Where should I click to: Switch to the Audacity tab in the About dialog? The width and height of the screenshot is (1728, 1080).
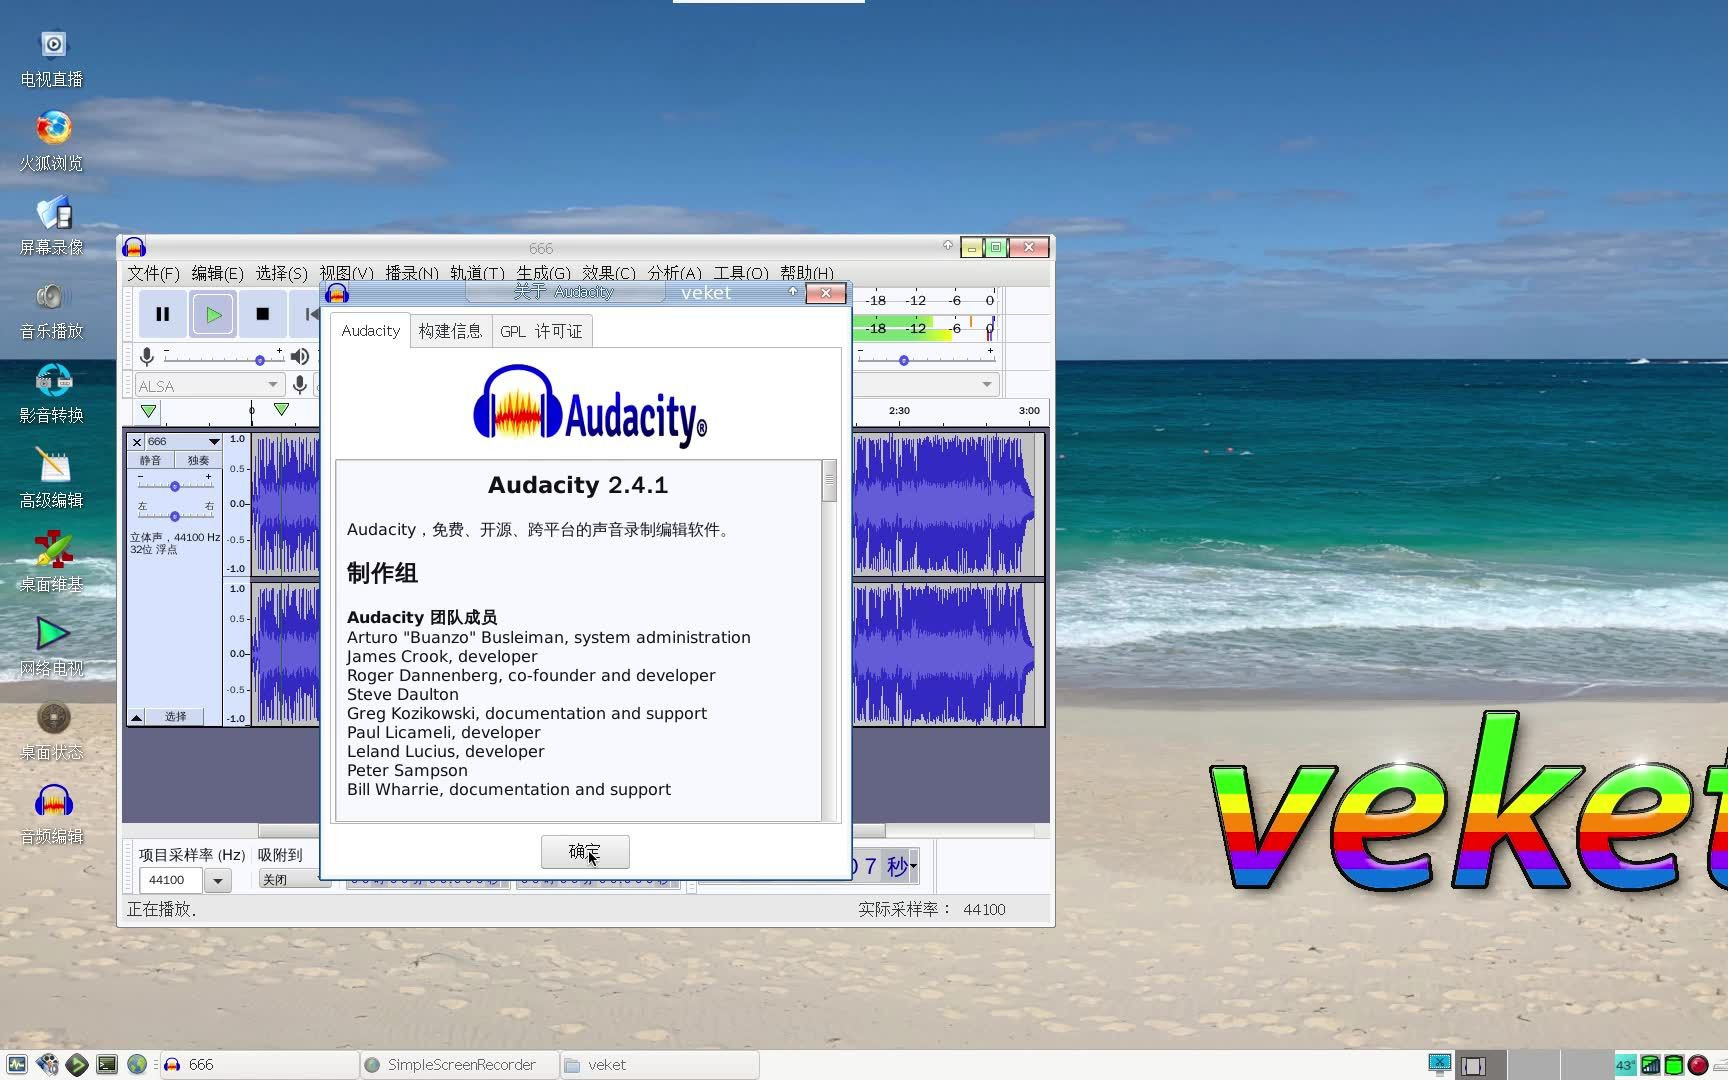(x=370, y=331)
